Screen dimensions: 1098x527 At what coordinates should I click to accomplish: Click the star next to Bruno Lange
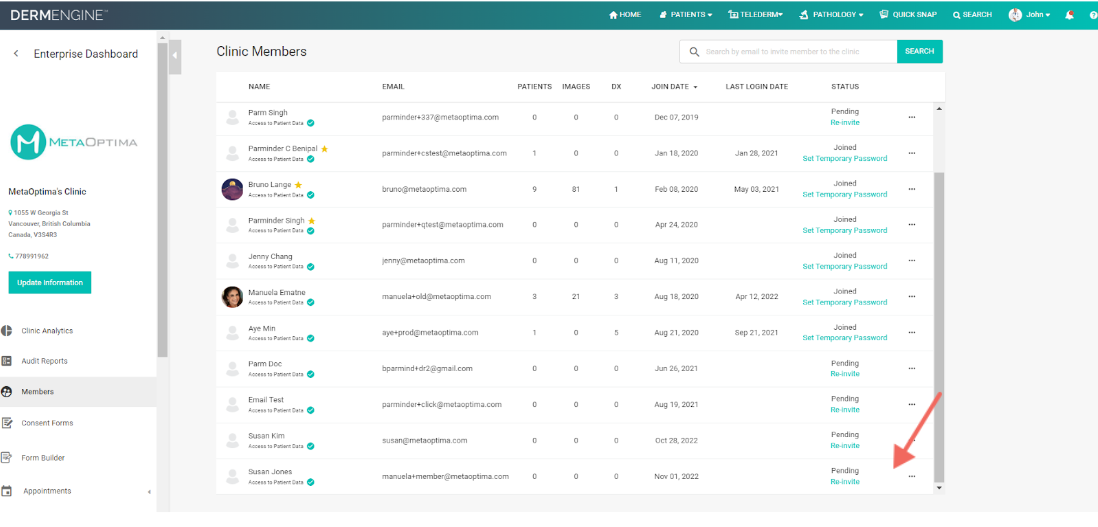tap(298, 185)
